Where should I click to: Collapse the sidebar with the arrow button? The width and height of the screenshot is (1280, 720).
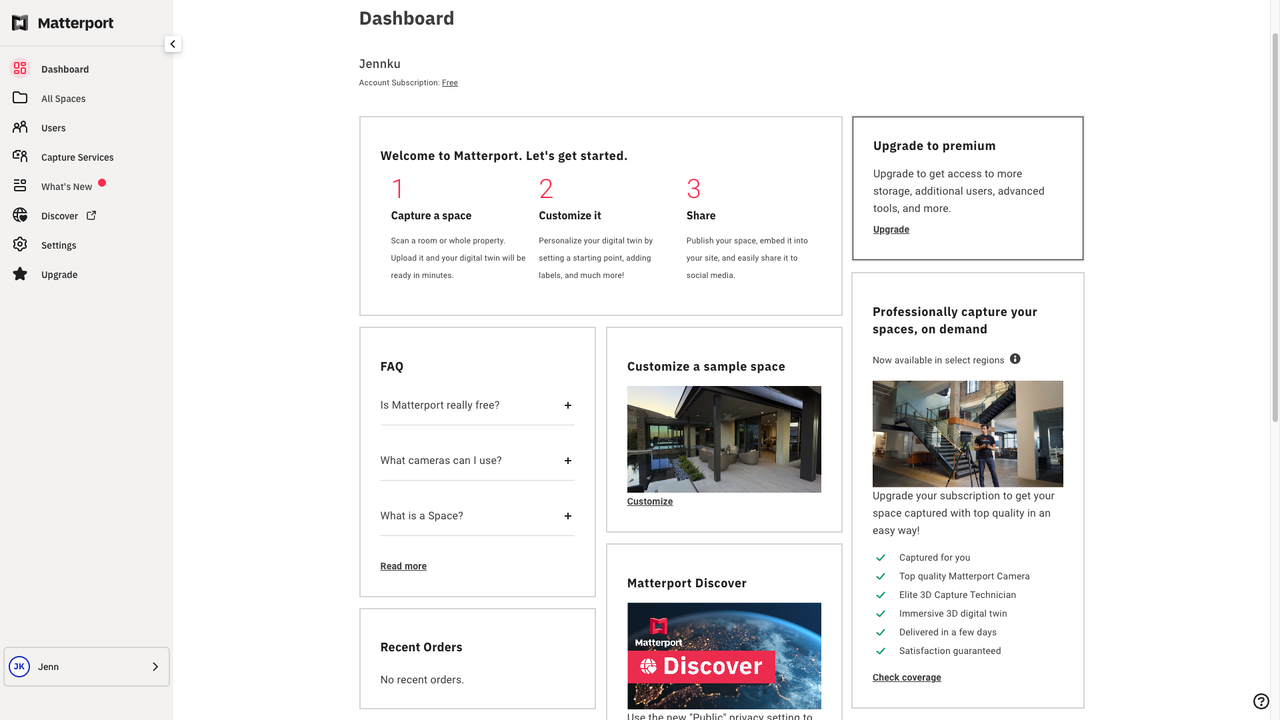pyautogui.click(x=173, y=44)
